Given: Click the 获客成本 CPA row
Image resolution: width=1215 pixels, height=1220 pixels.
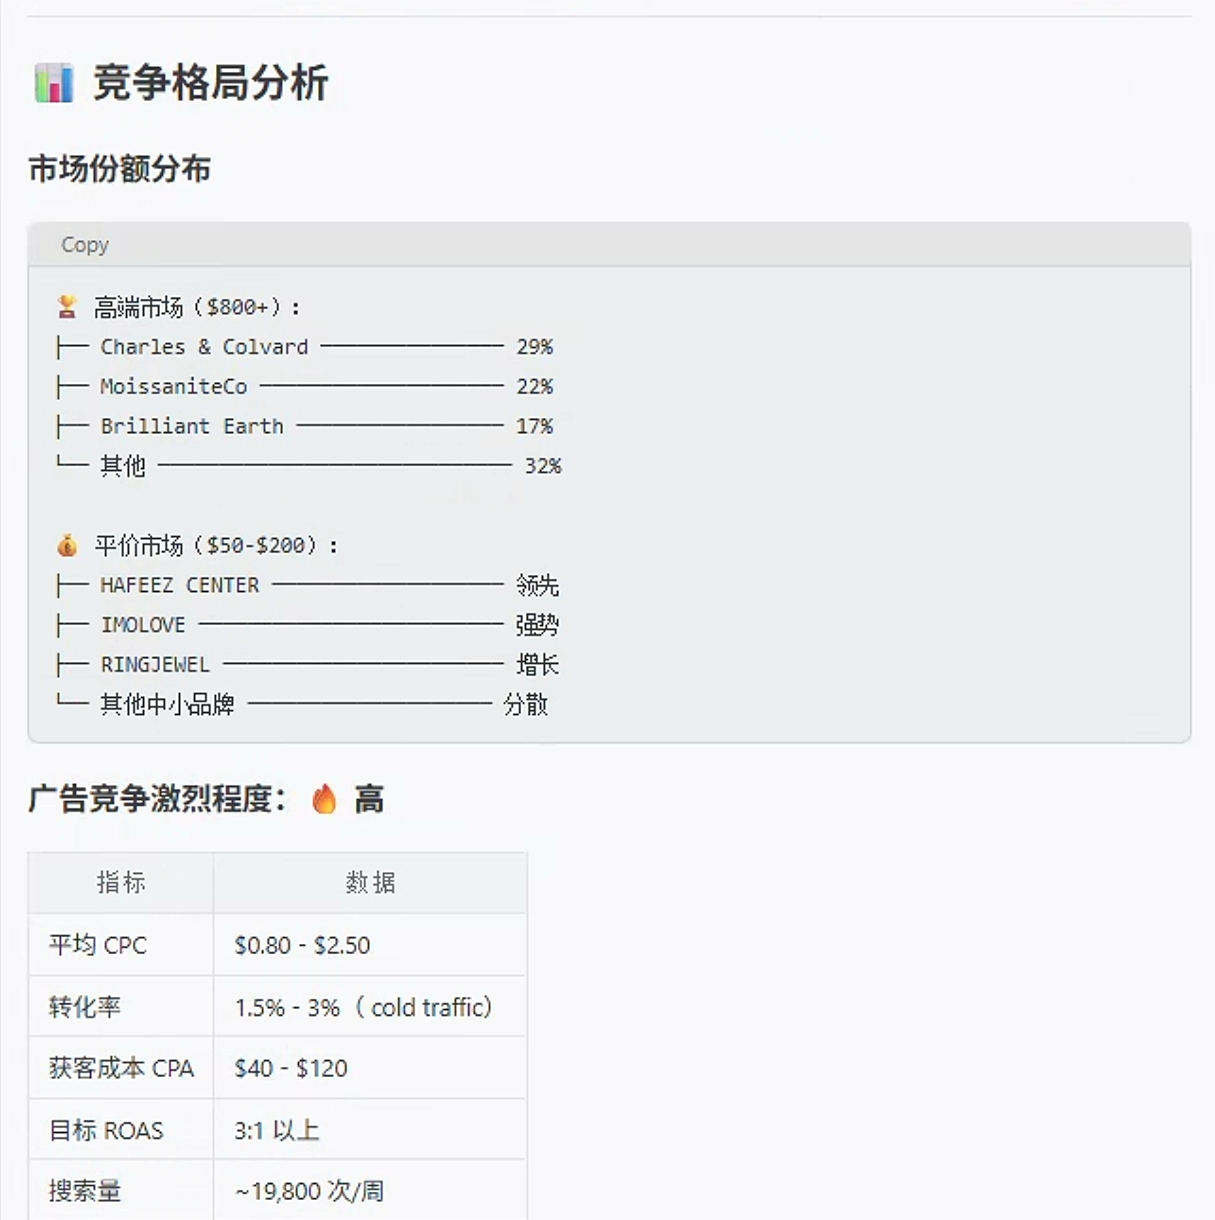Looking at the screenshot, I should (x=277, y=1068).
